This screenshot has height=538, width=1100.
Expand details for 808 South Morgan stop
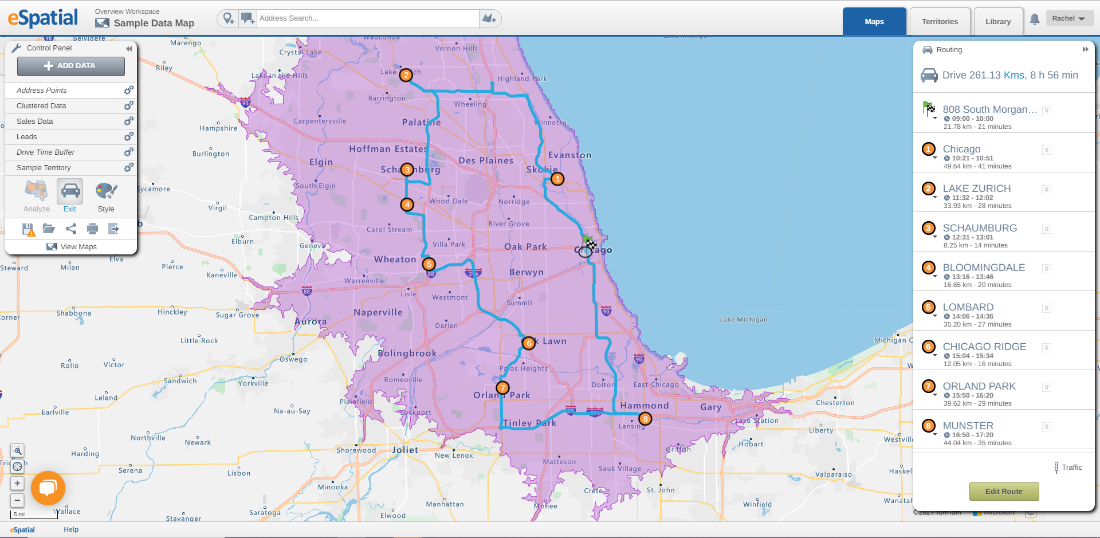pyautogui.click(x=1046, y=110)
